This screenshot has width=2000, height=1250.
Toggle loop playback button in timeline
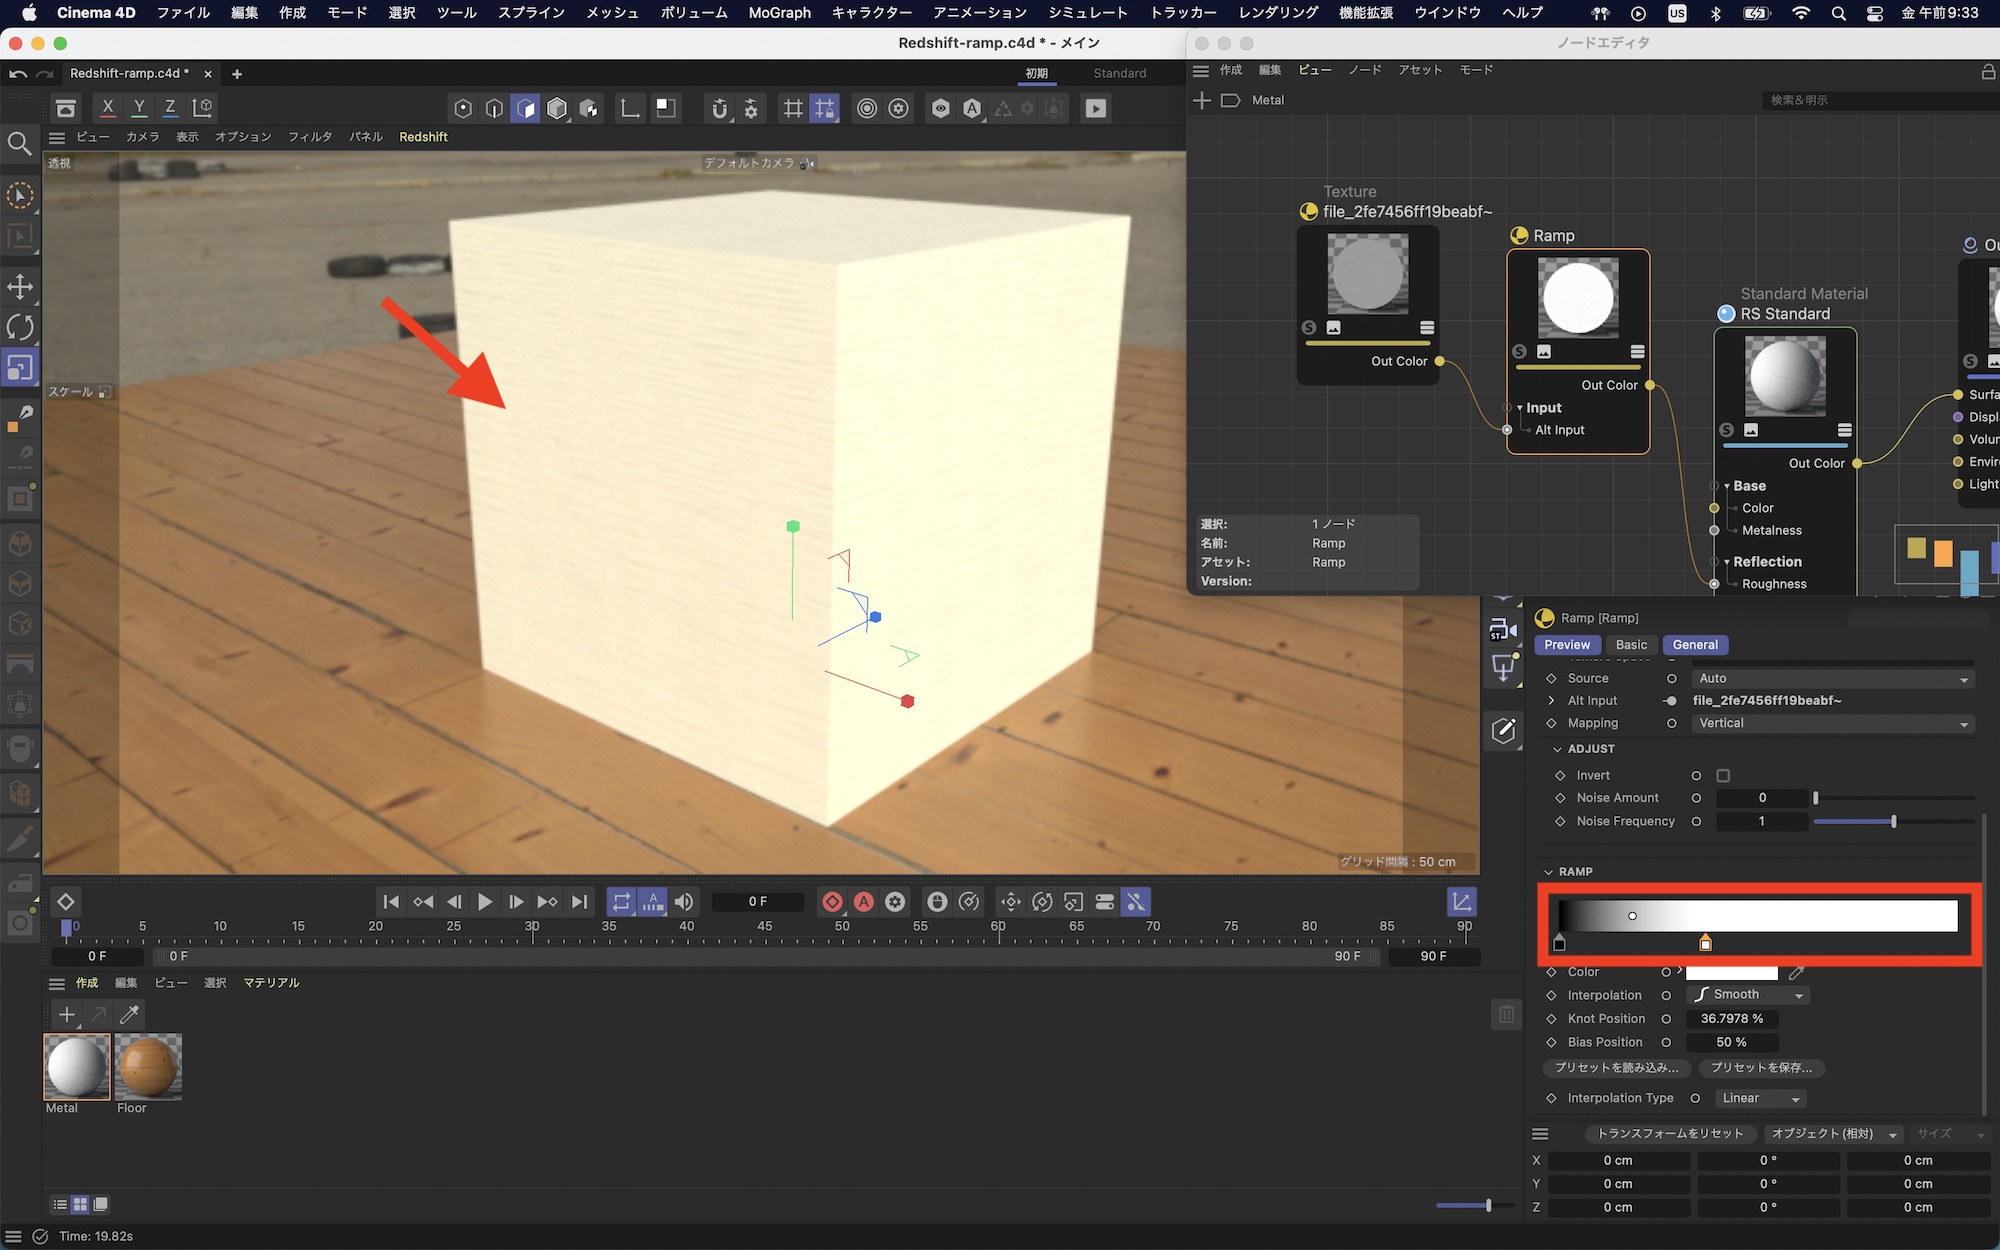(621, 902)
